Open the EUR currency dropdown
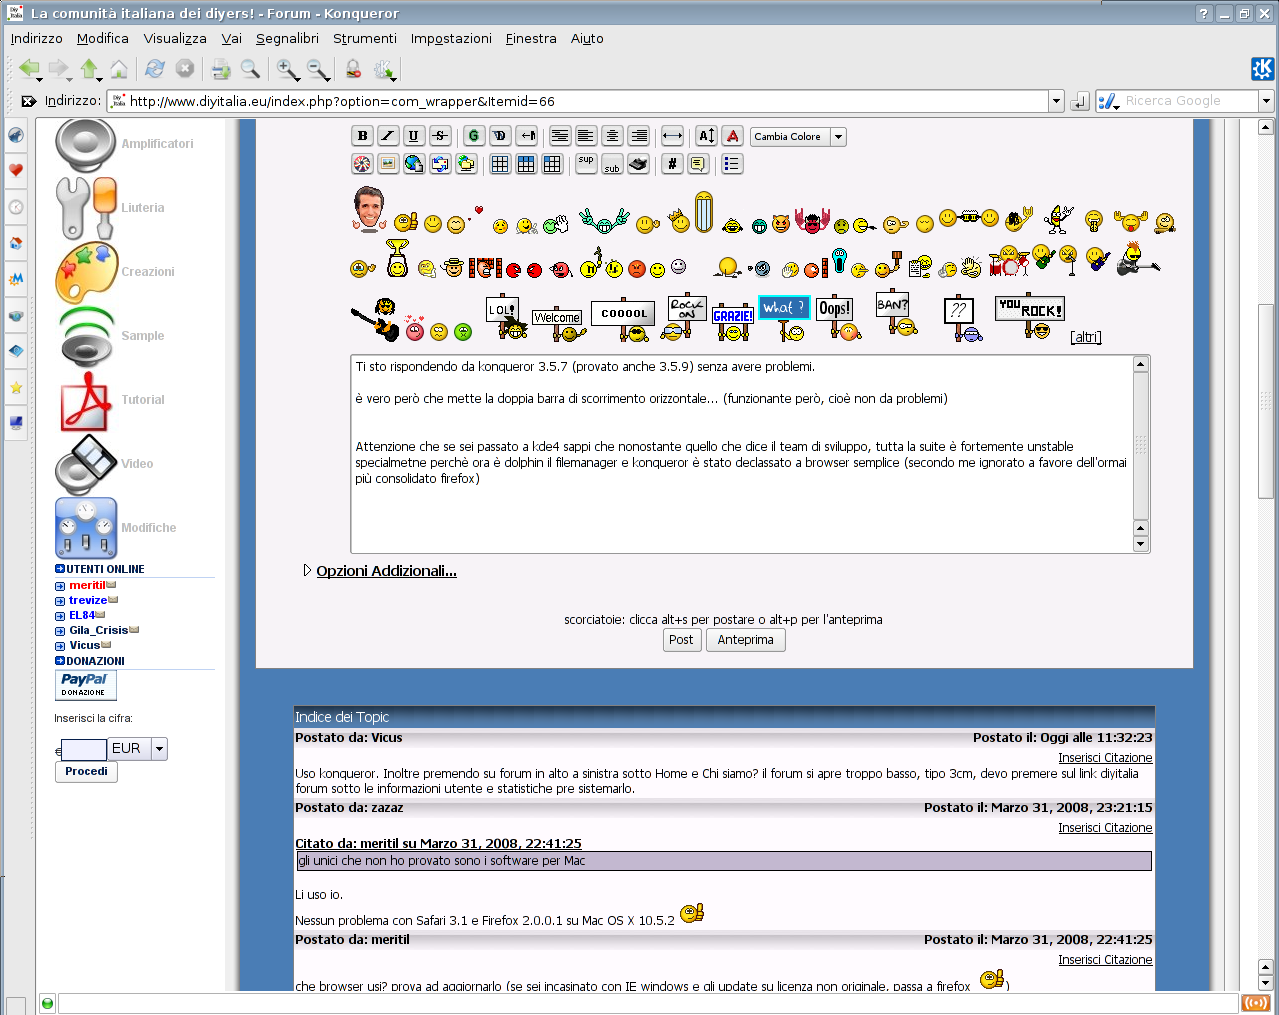1279x1015 pixels. [x=159, y=749]
